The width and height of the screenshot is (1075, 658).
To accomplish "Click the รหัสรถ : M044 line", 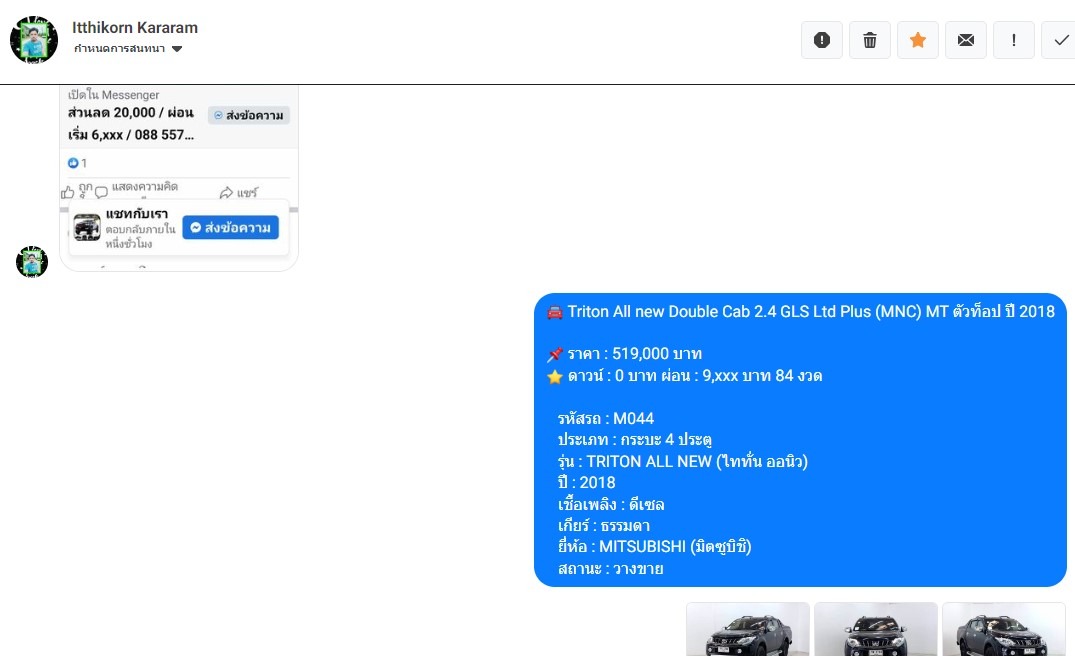I will pyautogui.click(x=606, y=419).
